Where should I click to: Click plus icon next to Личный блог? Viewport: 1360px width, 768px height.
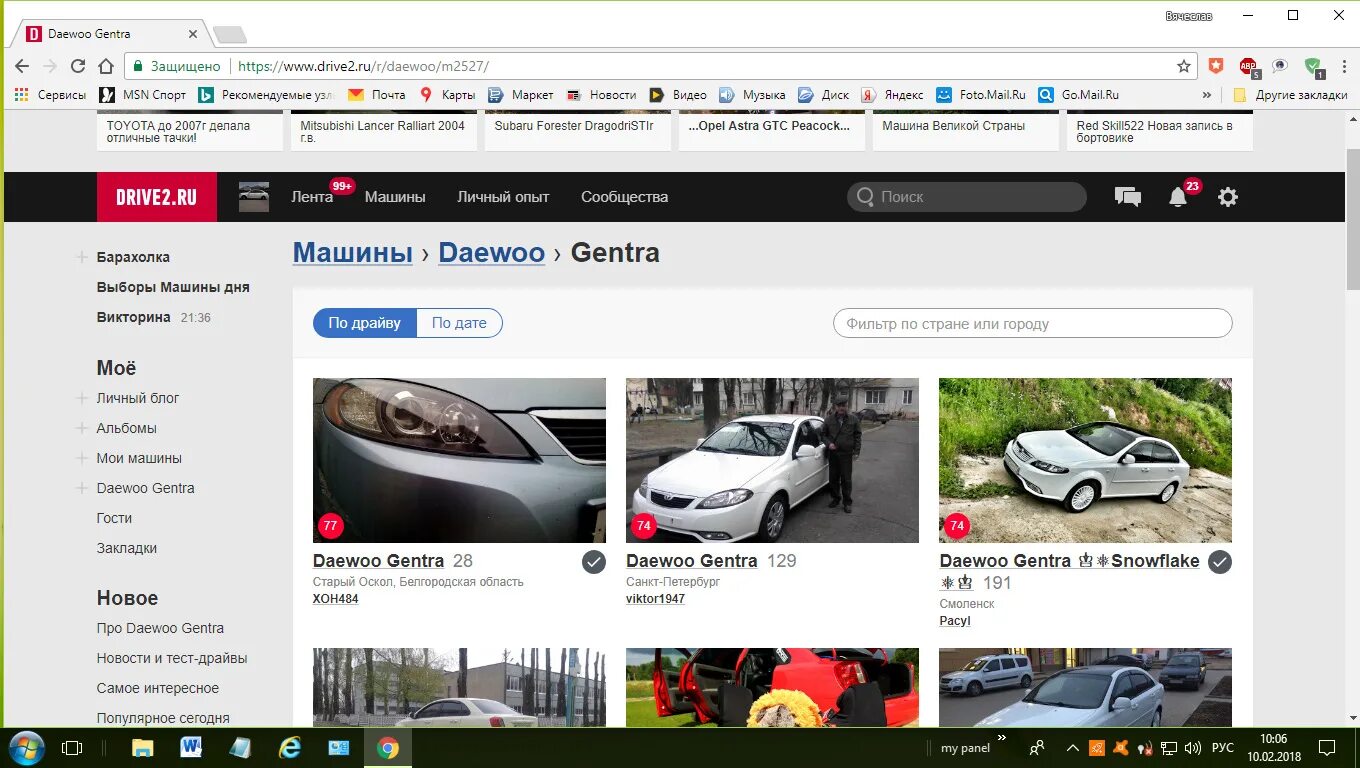(82, 398)
